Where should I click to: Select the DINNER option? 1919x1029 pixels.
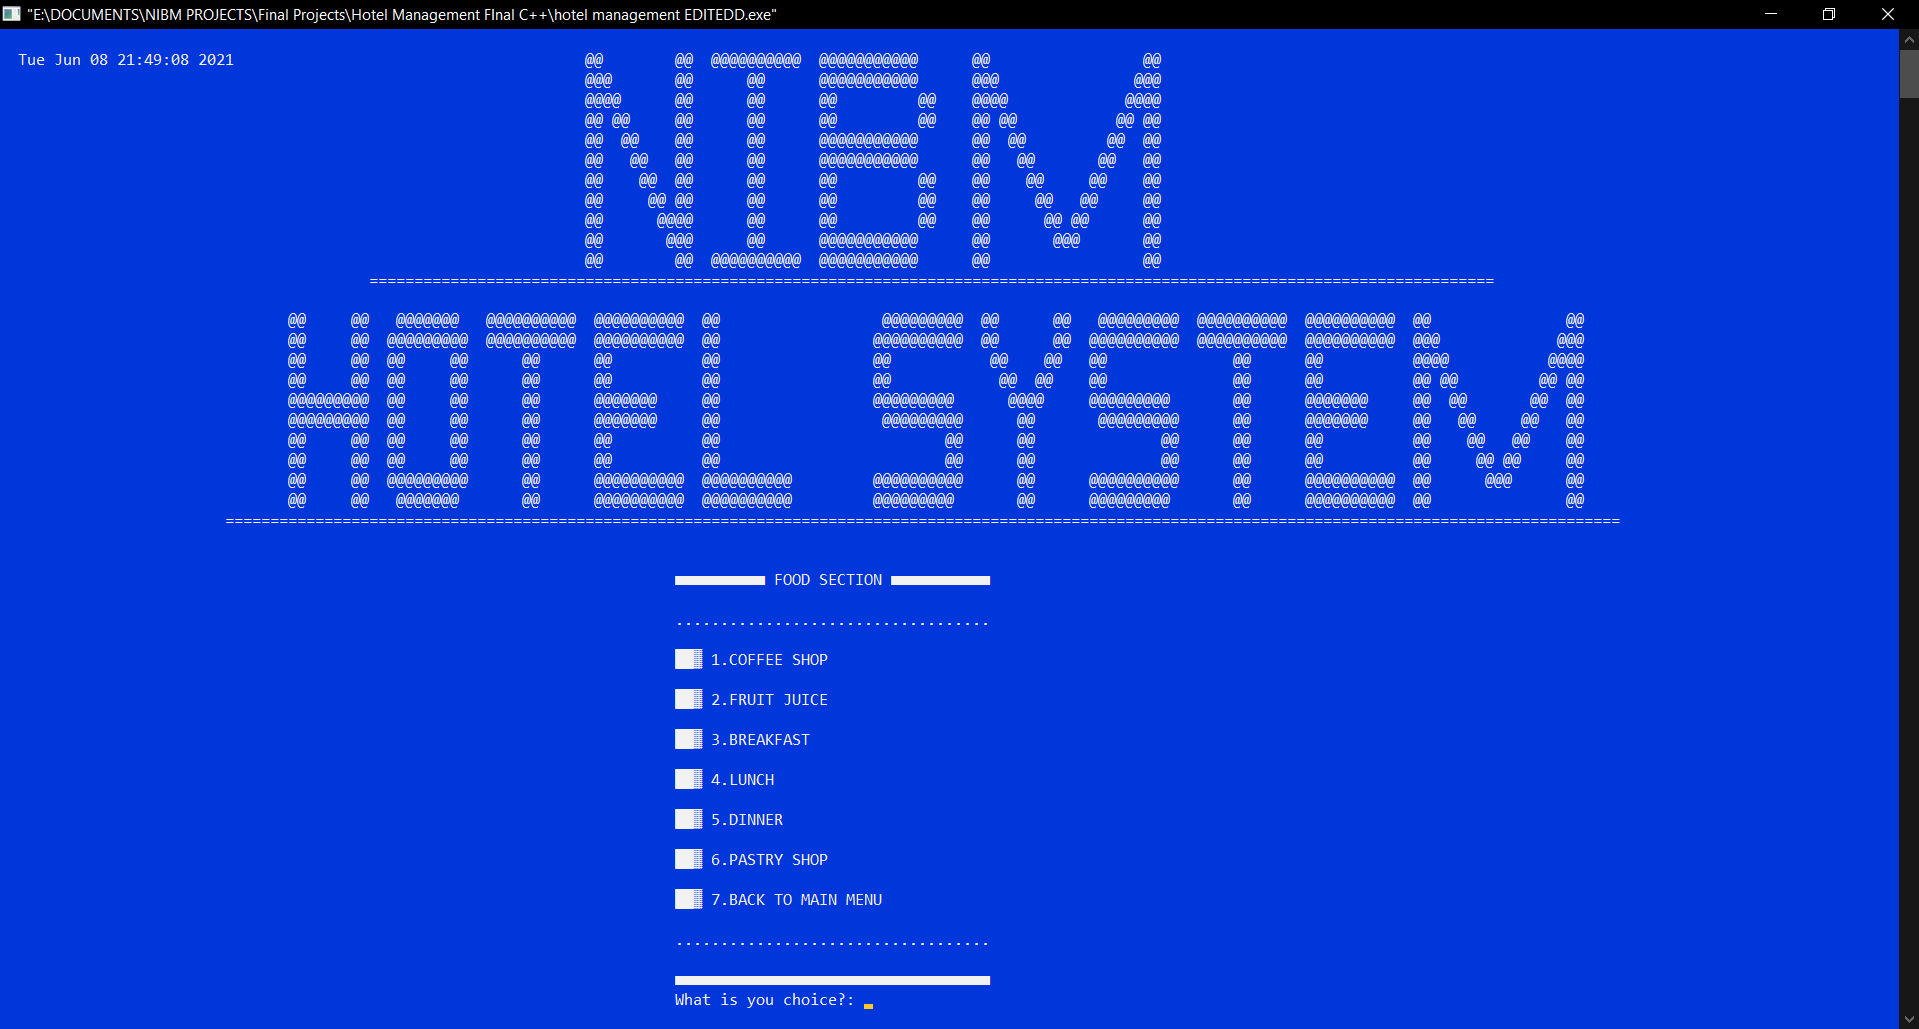746,819
